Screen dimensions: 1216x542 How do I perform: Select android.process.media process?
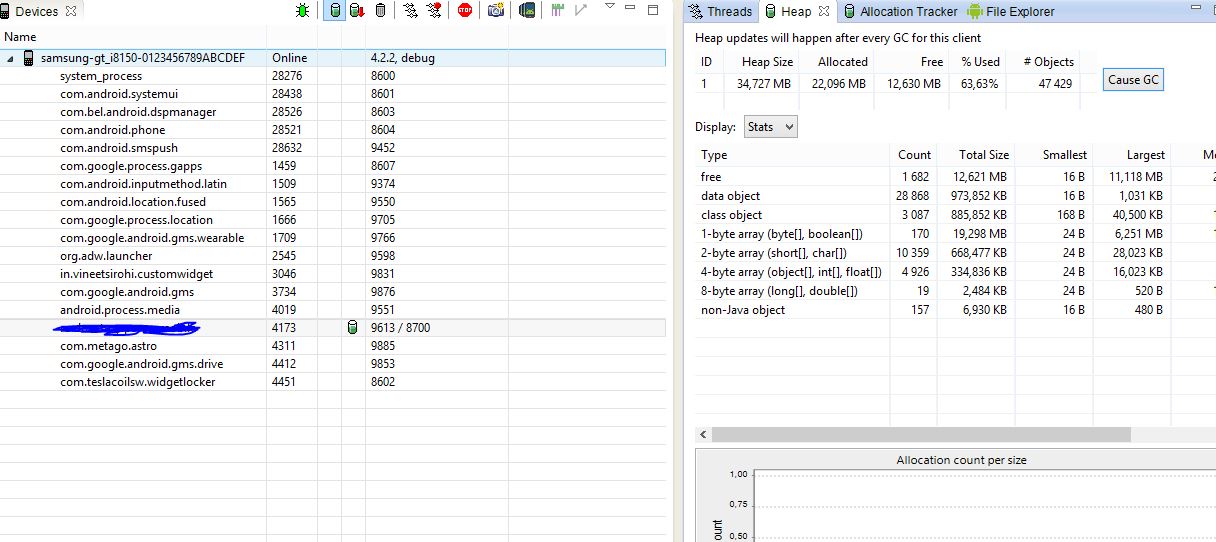pyautogui.click(x=333, y=310)
